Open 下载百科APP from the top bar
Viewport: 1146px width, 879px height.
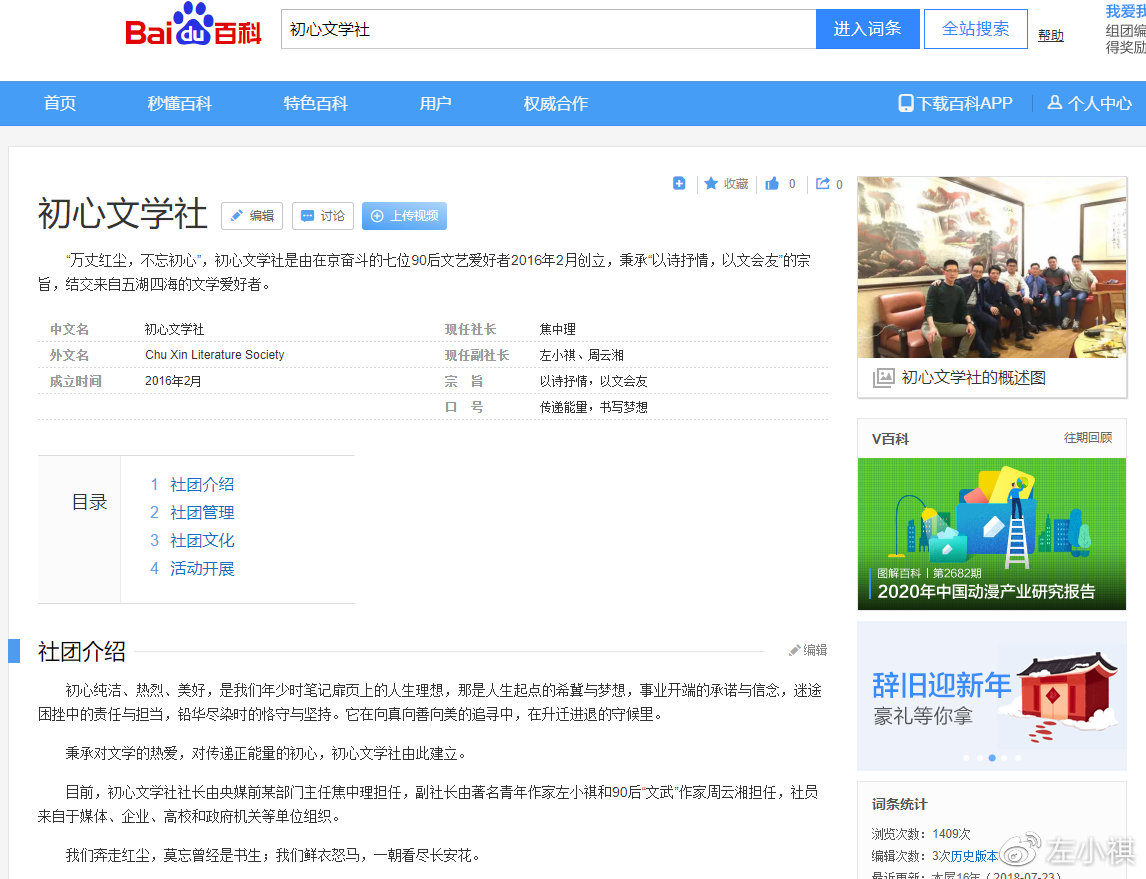point(955,103)
